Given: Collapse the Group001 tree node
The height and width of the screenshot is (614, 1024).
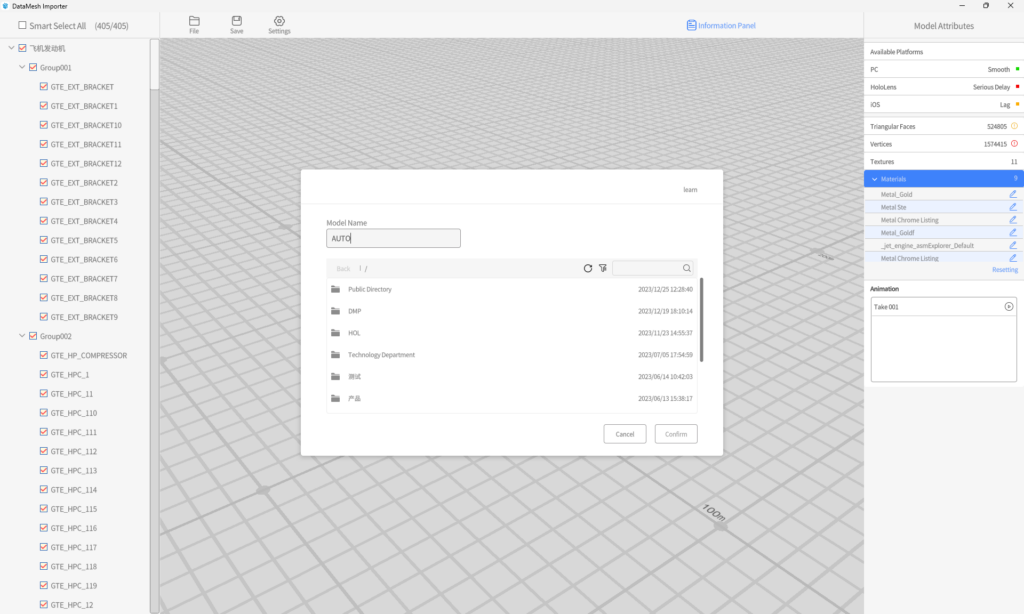Looking at the screenshot, I should [x=22, y=67].
